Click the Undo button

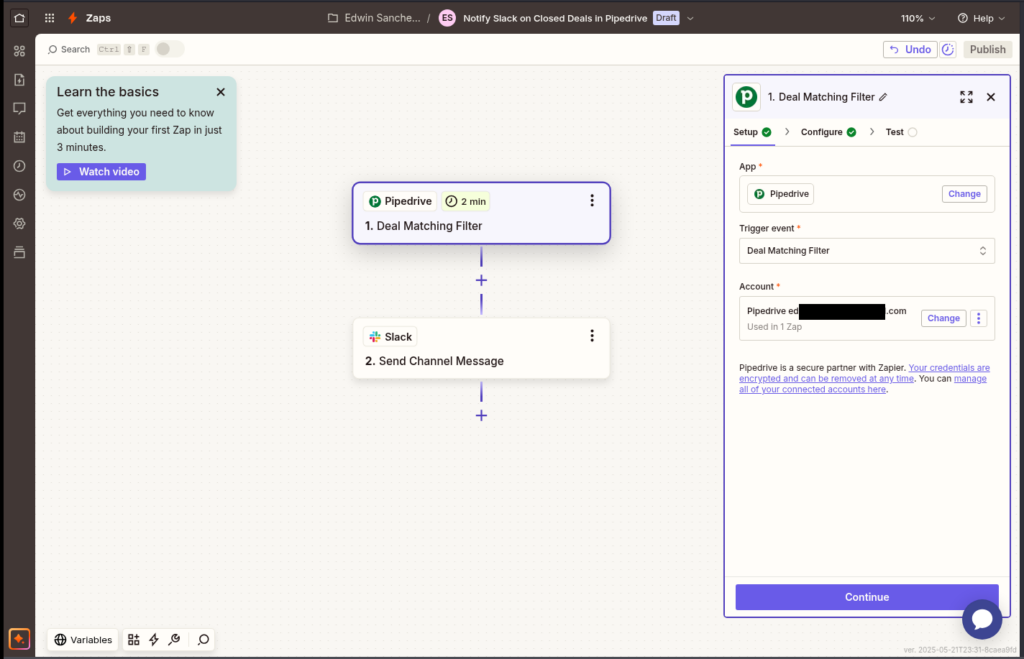click(x=910, y=50)
